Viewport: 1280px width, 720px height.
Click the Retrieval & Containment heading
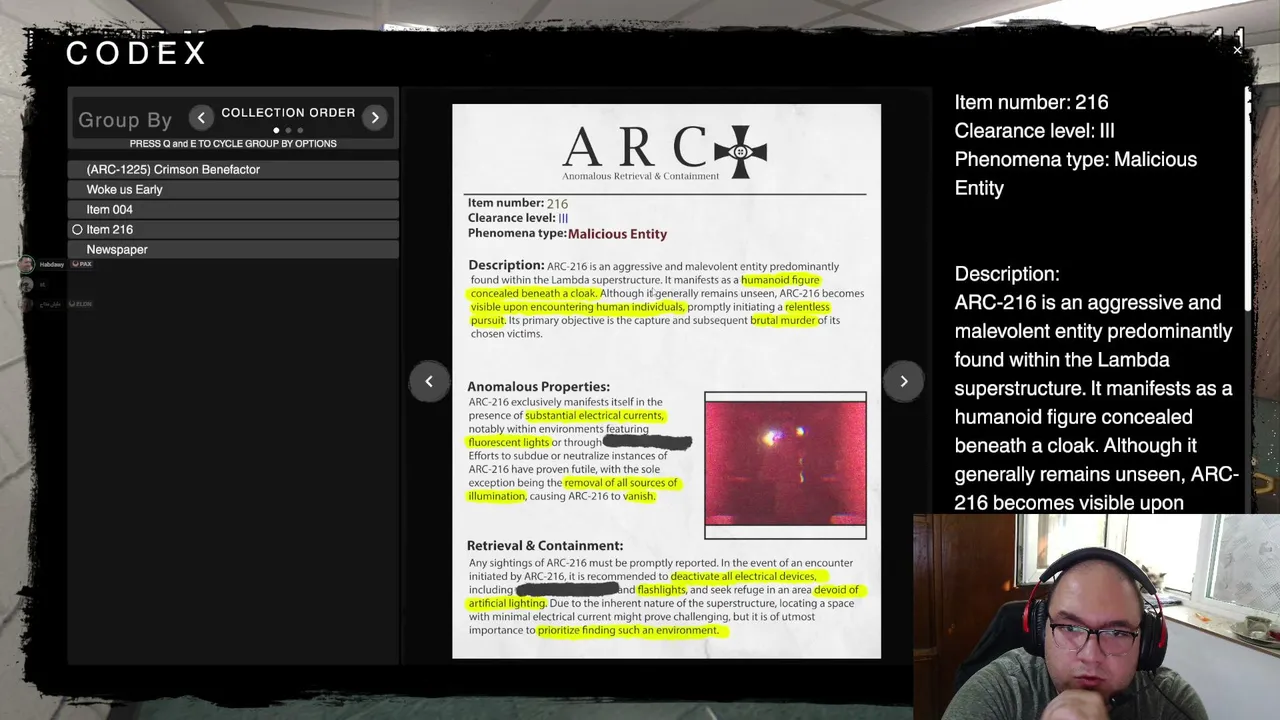pos(545,545)
